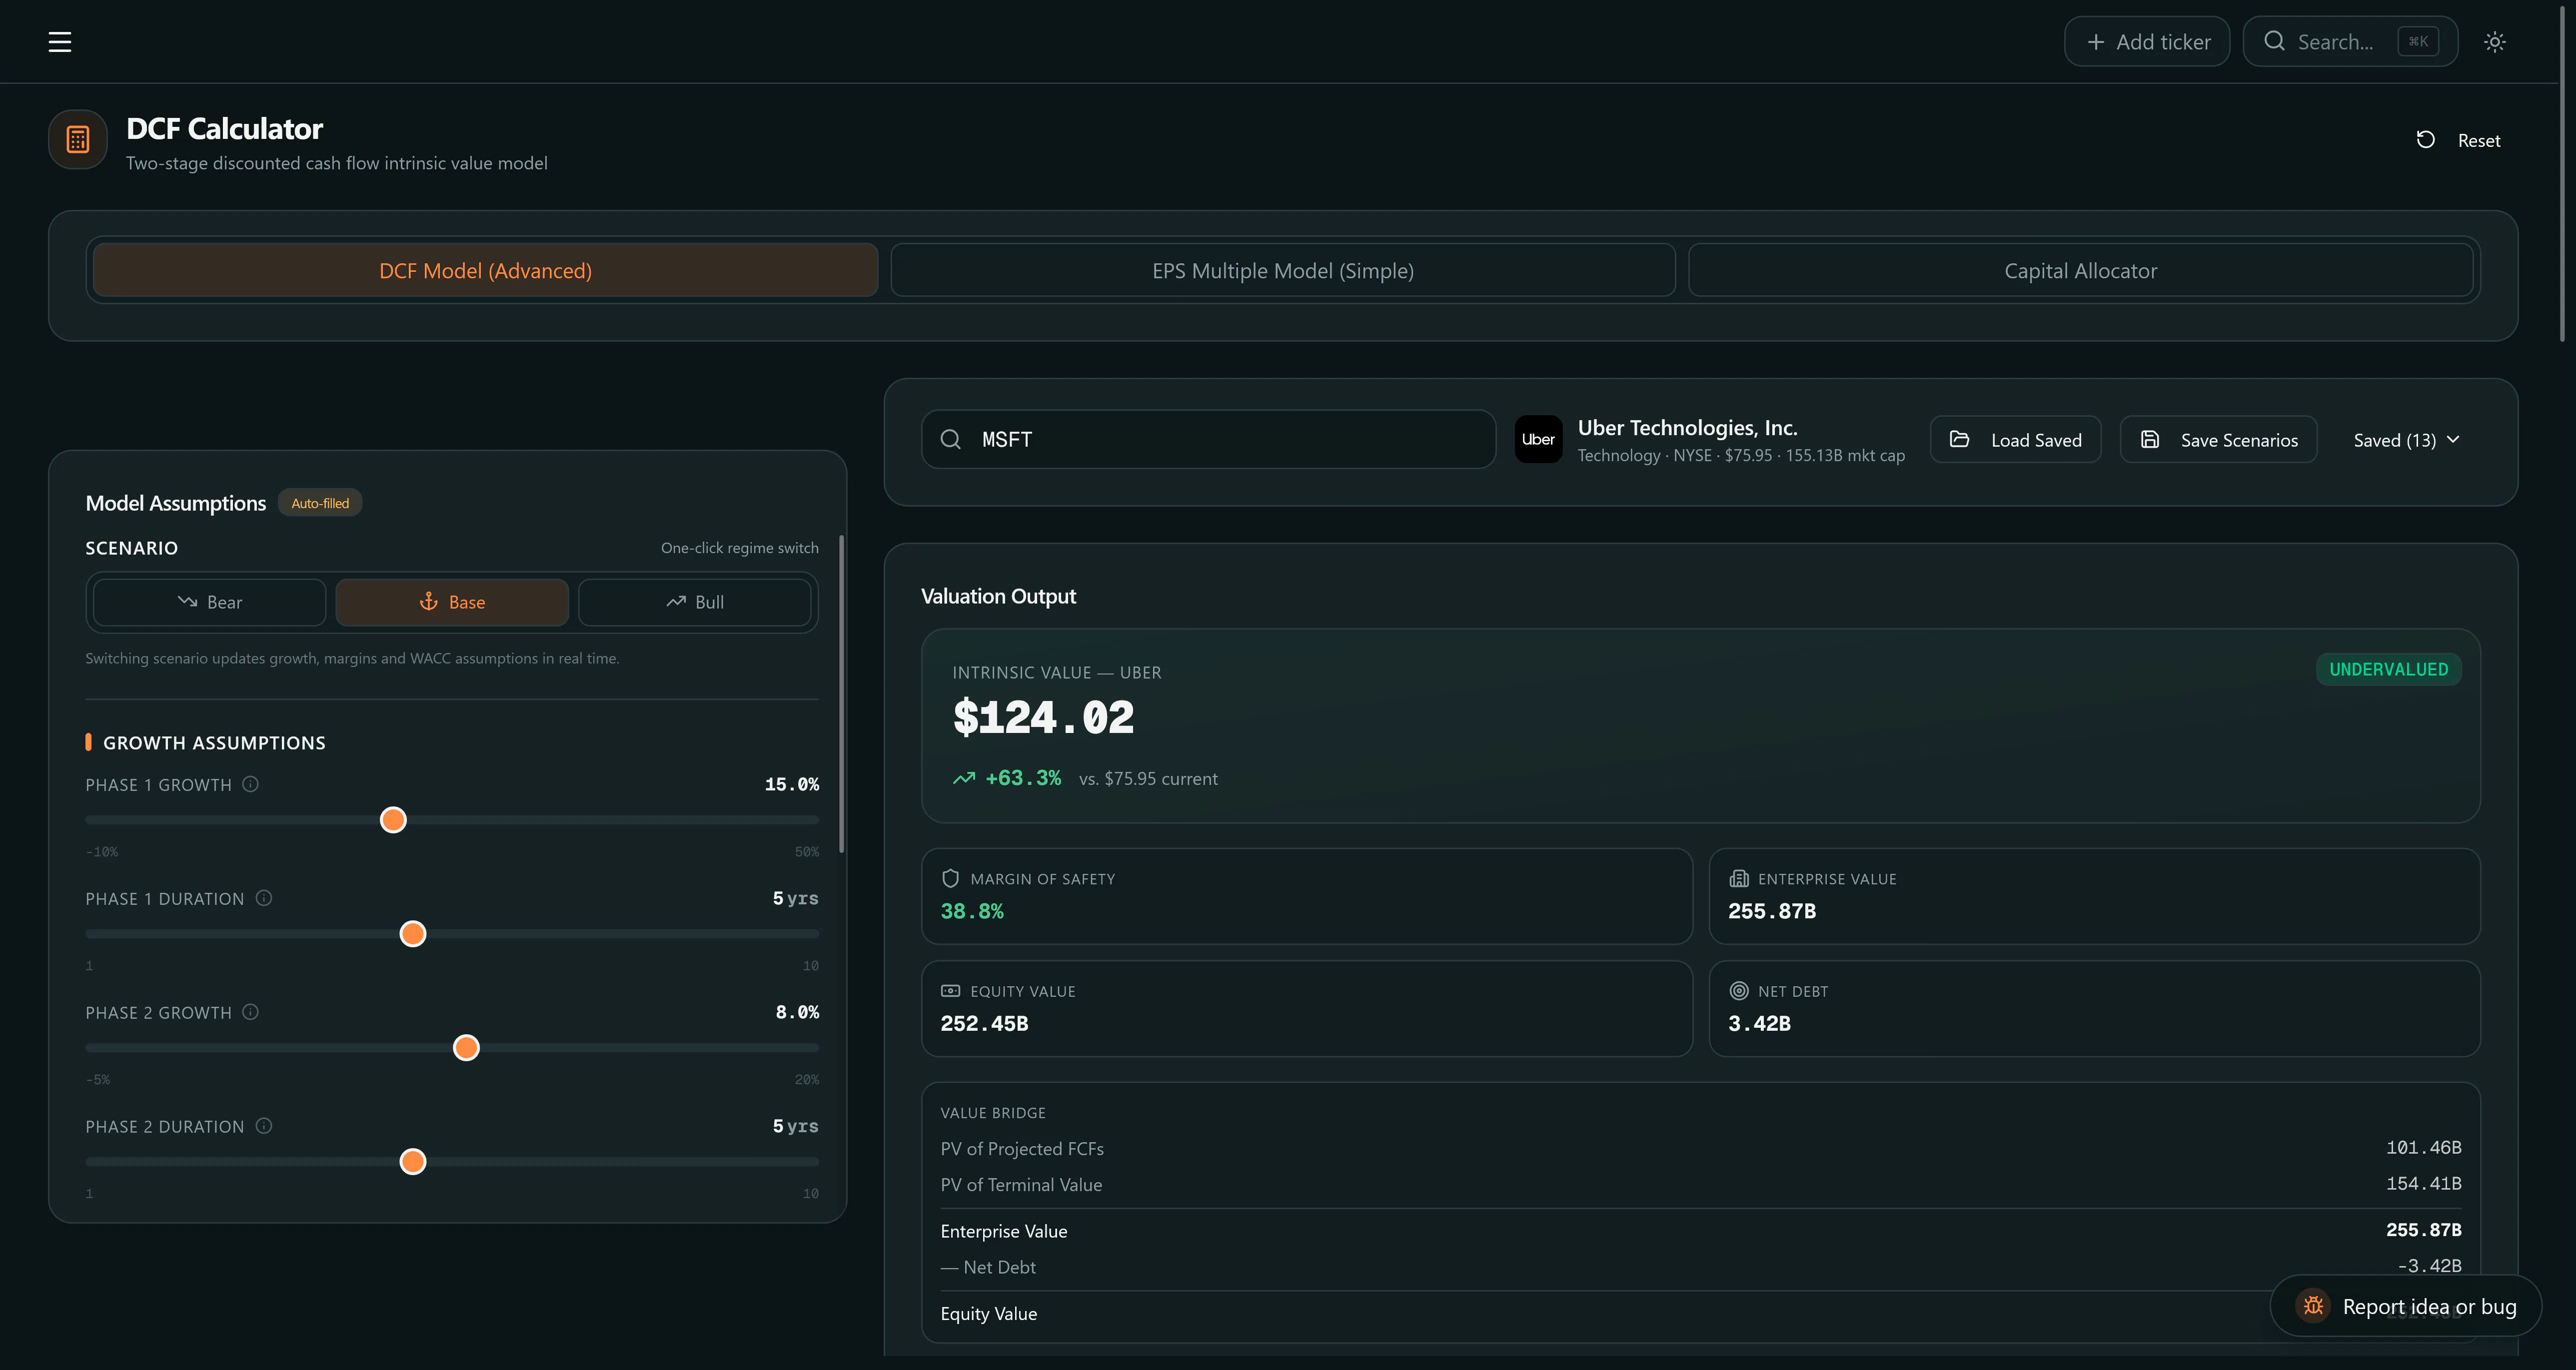Viewport: 2576px width, 1370px height.
Task: Click the Phase 1 Duration slider handle
Action: tap(413, 934)
